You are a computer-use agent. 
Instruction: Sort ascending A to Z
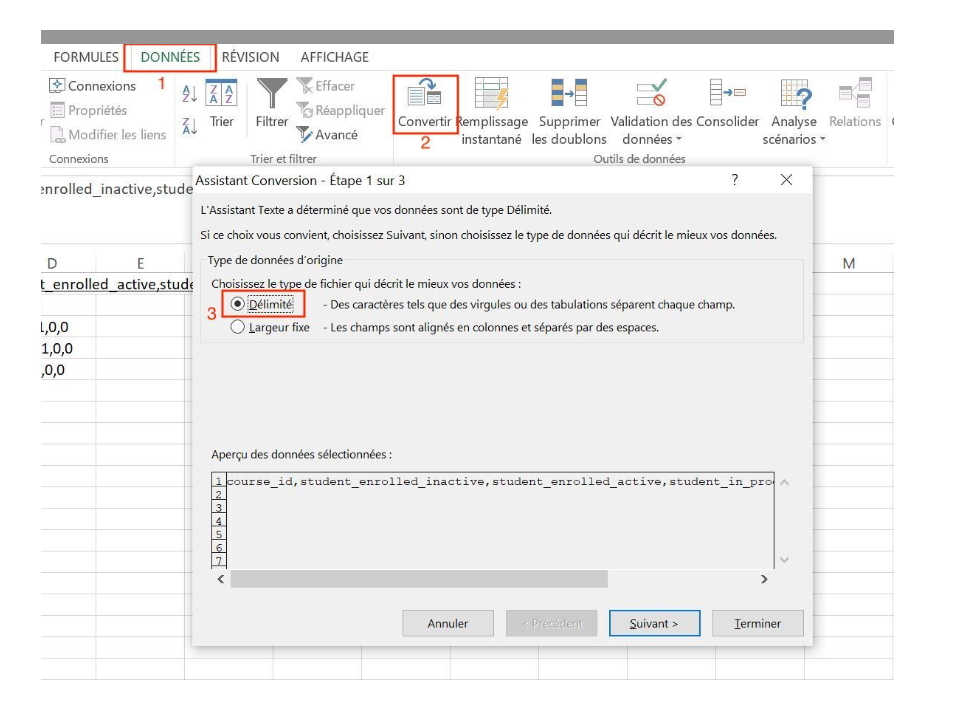(x=189, y=94)
